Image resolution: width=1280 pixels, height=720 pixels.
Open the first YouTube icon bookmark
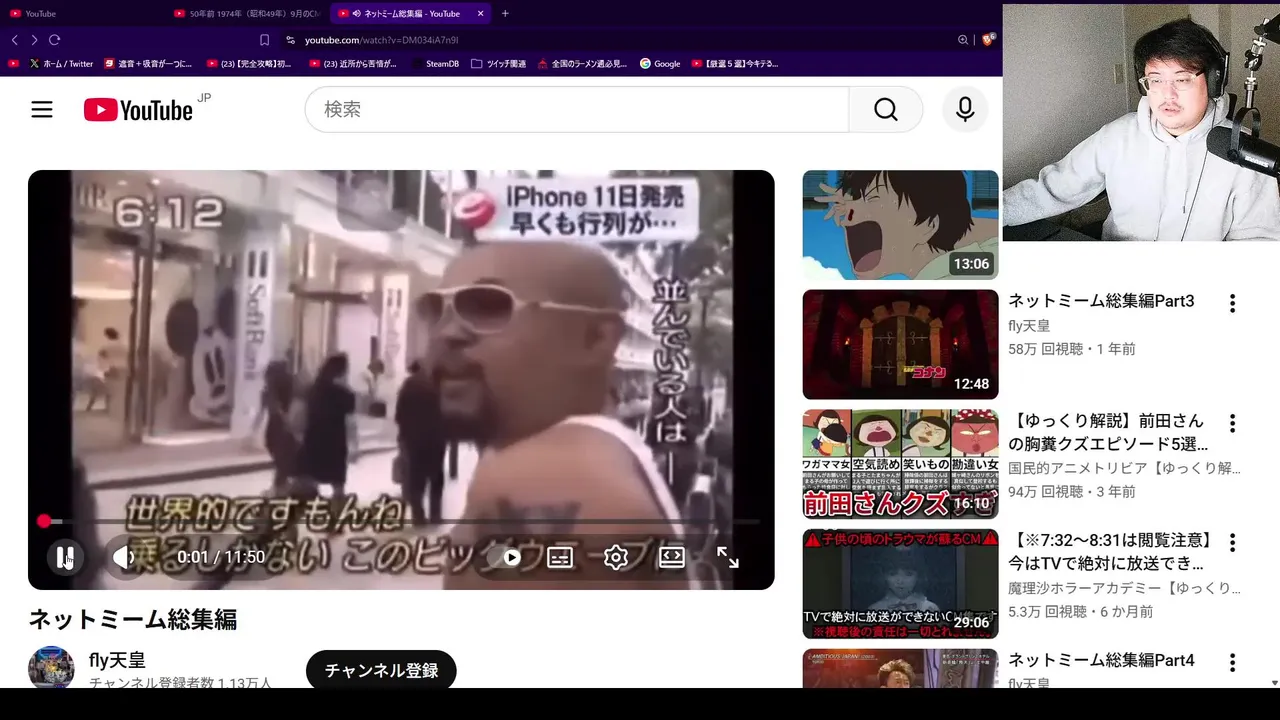(13, 64)
